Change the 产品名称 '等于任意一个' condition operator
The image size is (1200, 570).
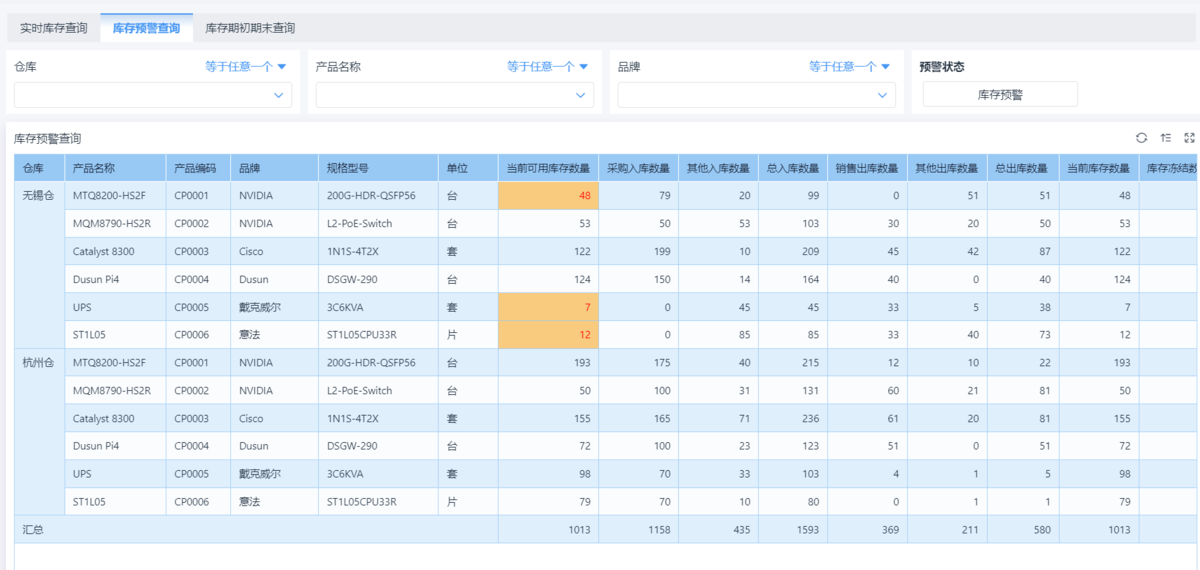click(x=547, y=67)
